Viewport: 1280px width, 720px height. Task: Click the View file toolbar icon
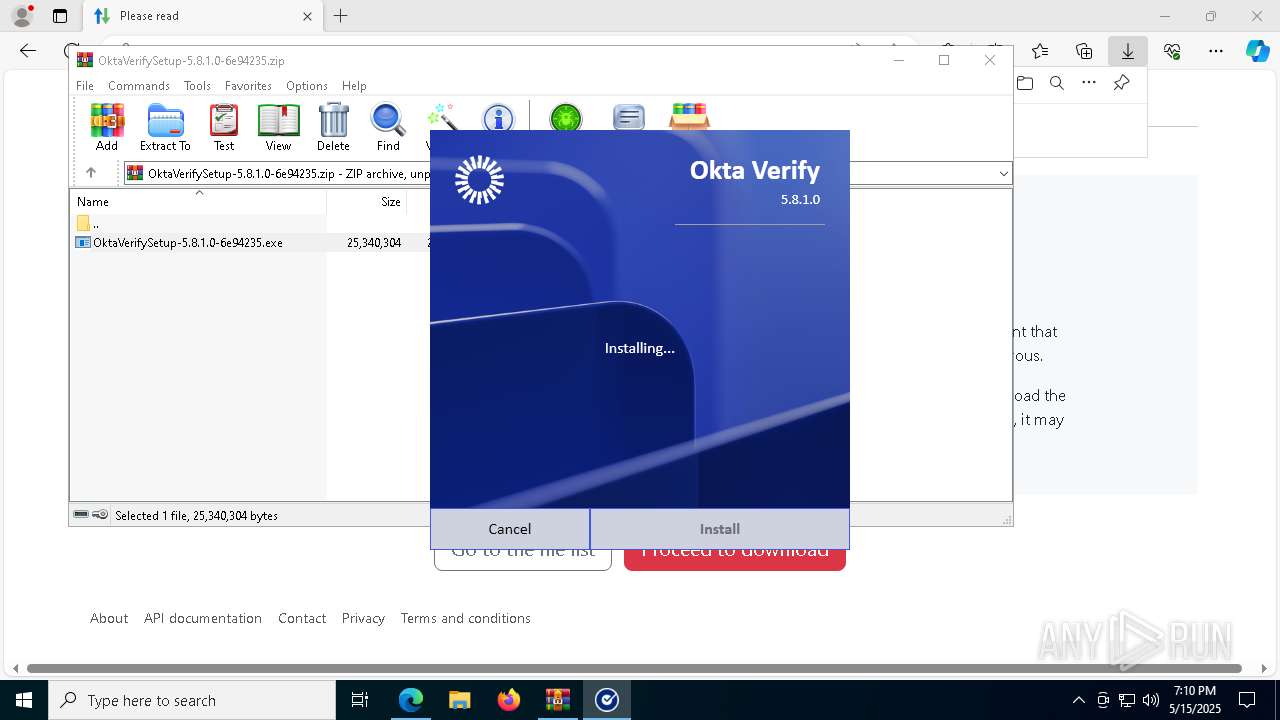278,128
